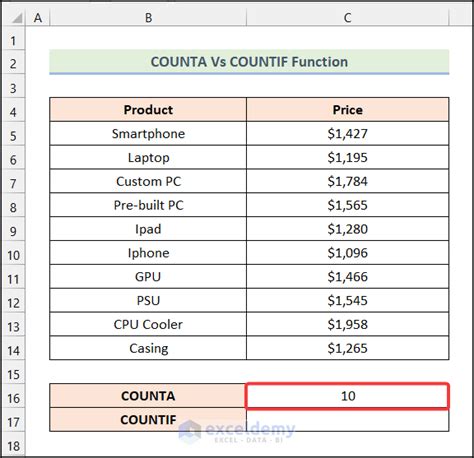This screenshot has width=474, height=458.
Task: Select the $1,565 price cell
Action: click(348, 205)
